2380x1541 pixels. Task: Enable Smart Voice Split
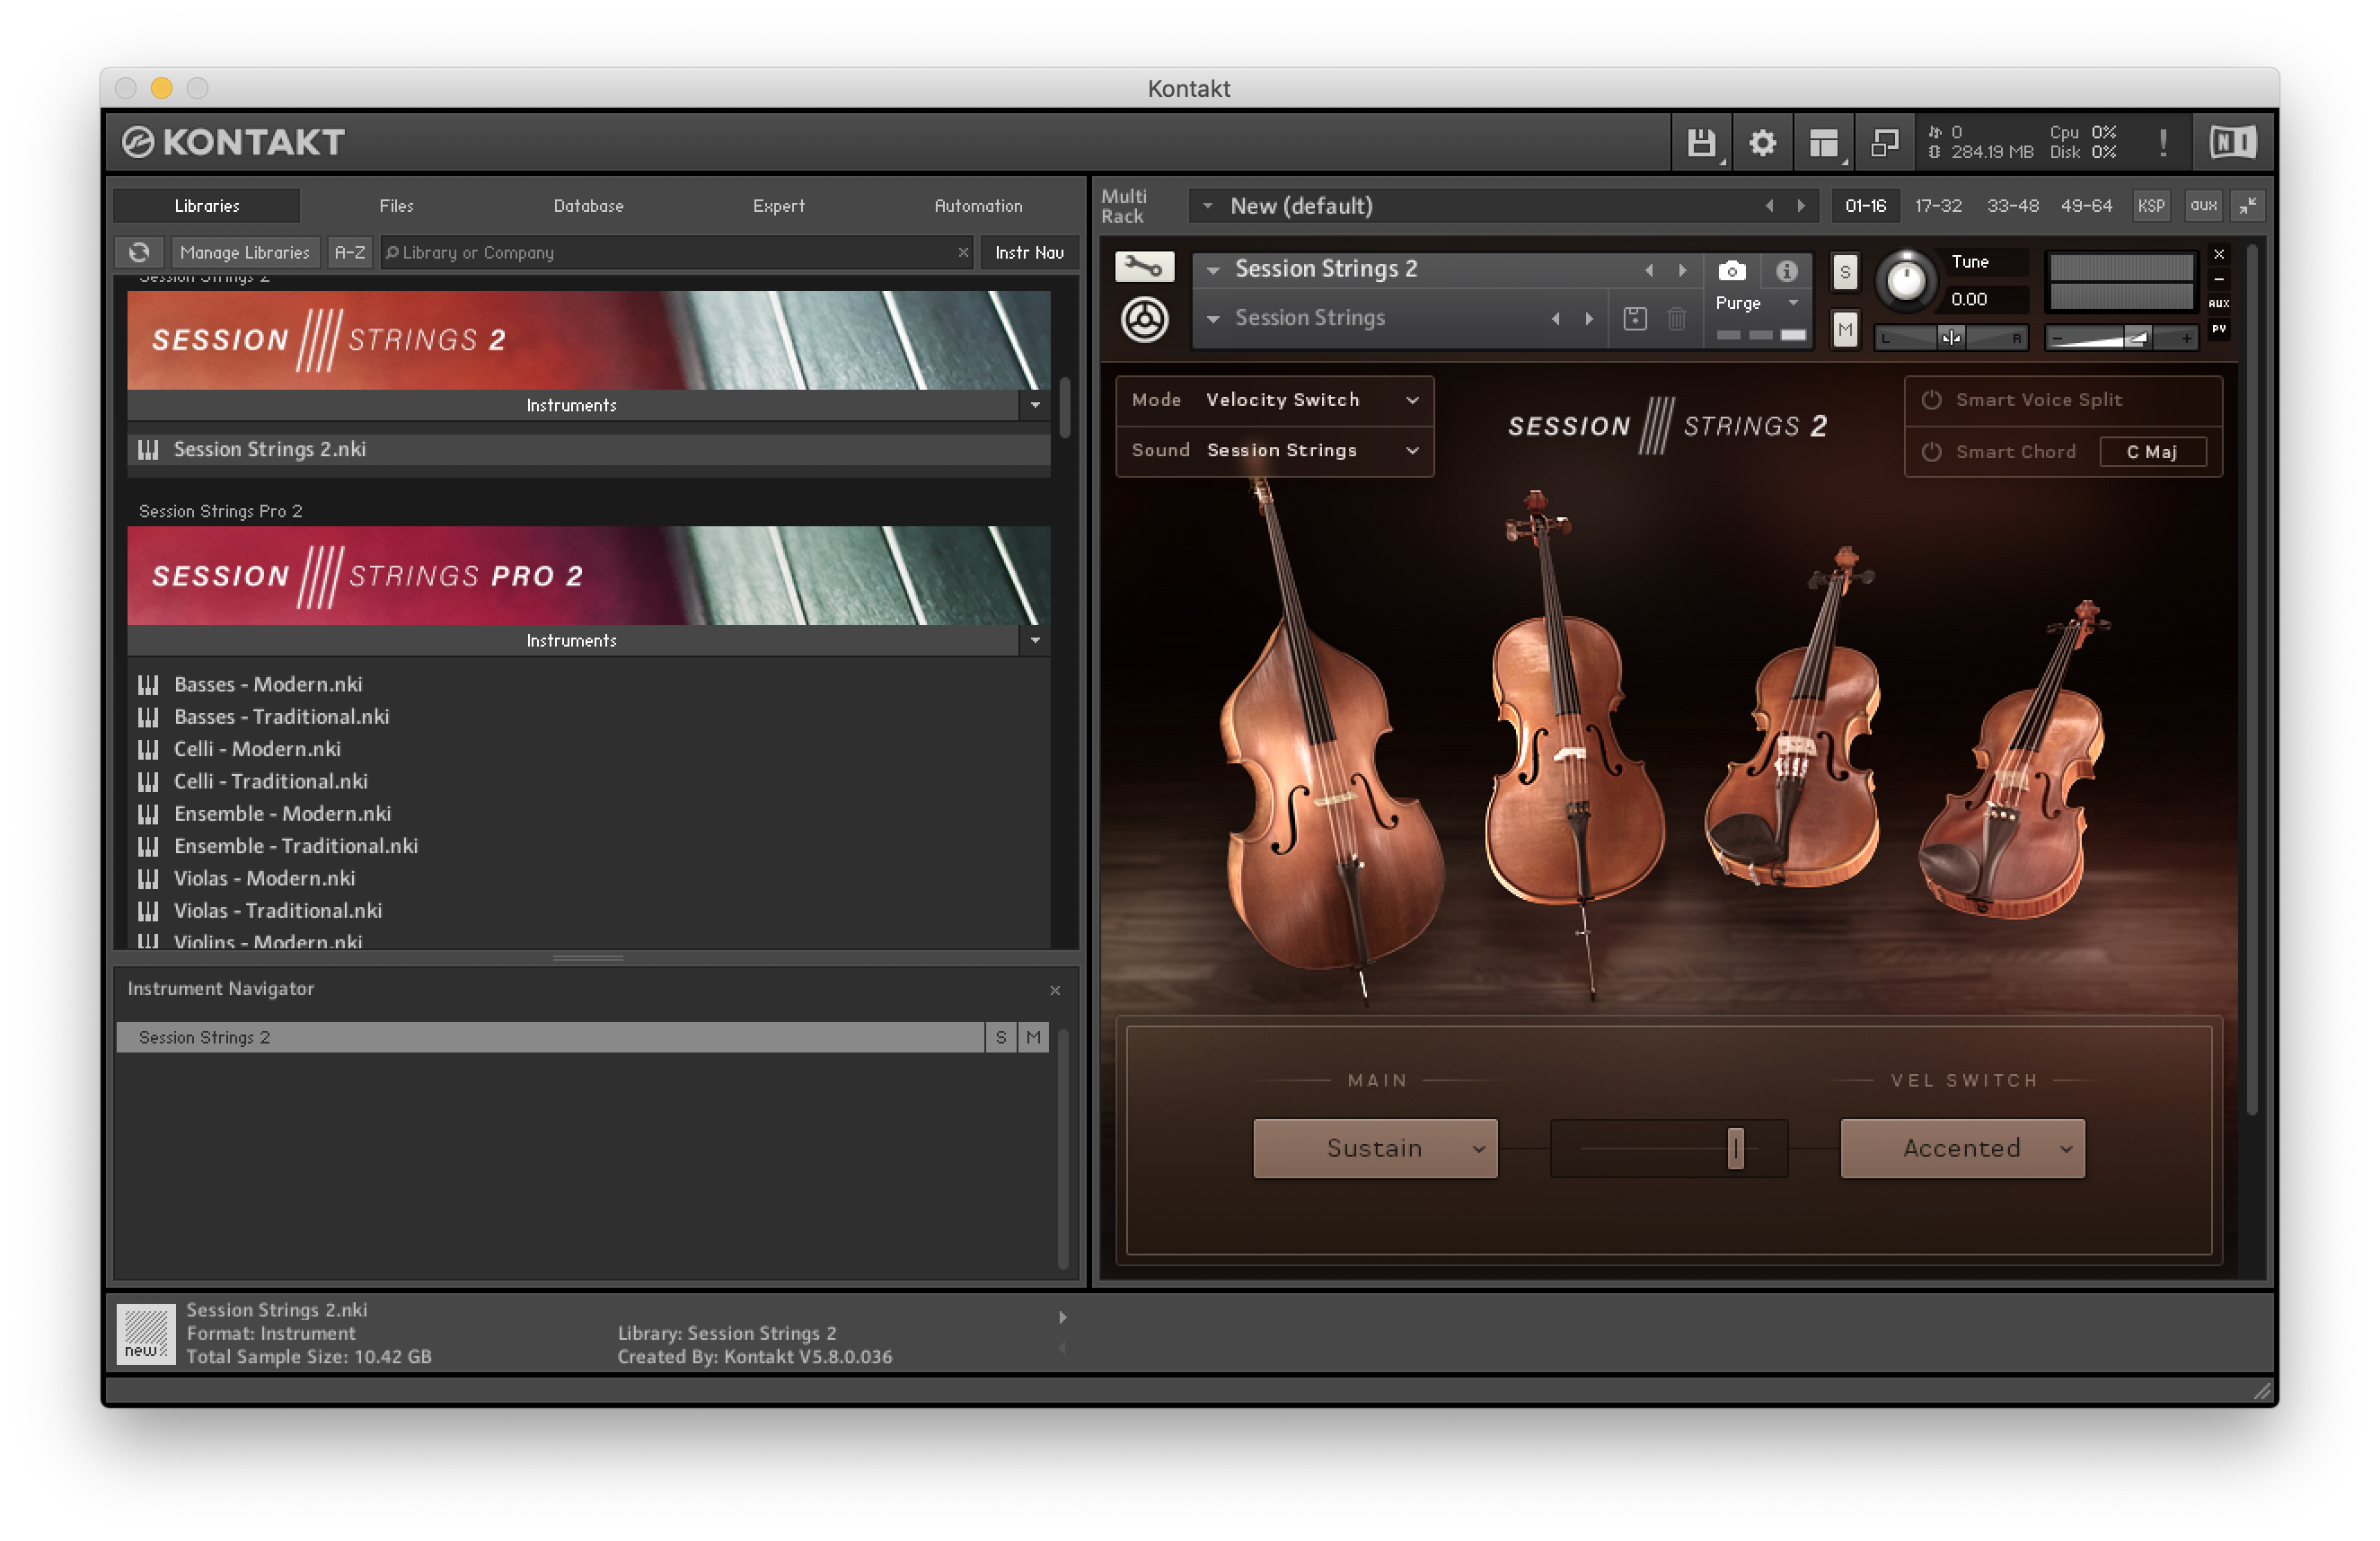[1930, 400]
